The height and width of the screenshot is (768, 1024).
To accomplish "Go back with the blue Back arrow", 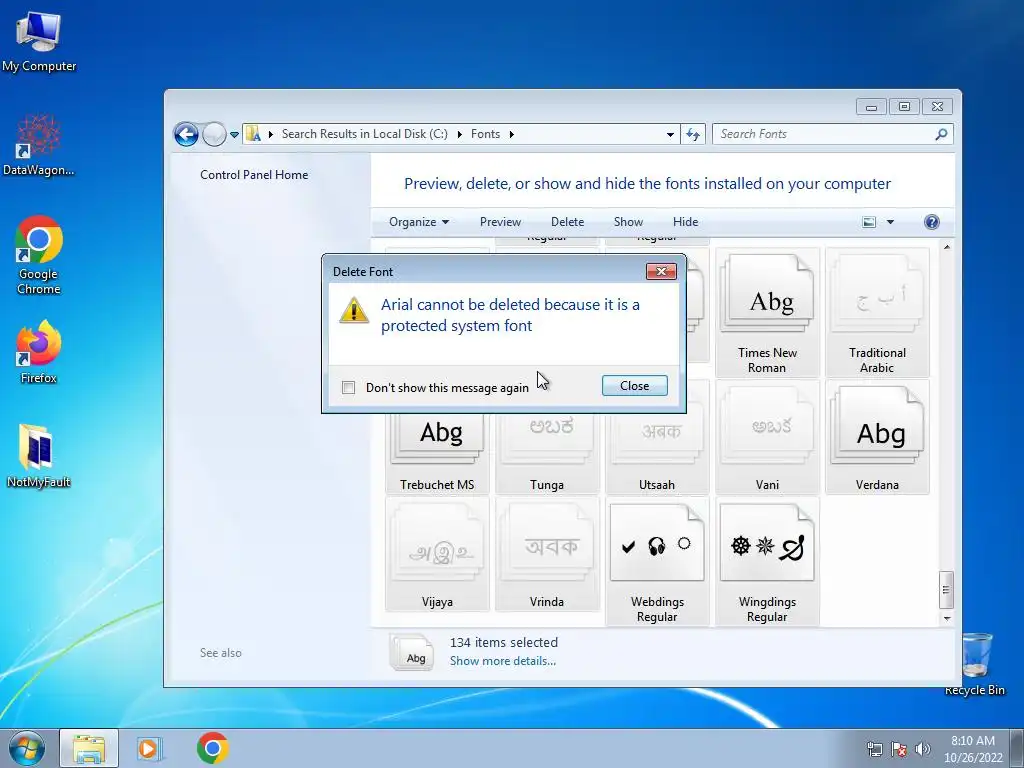I will pyautogui.click(x=186, y=135).
